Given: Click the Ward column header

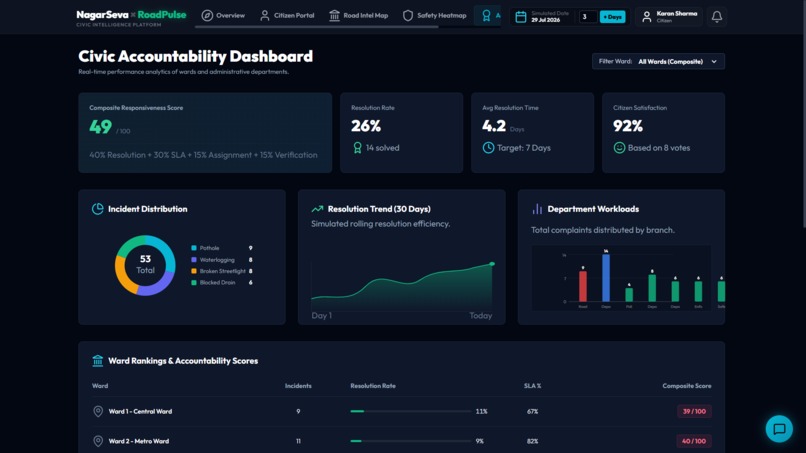Looking at the screenshot, I should pos(100,386).
